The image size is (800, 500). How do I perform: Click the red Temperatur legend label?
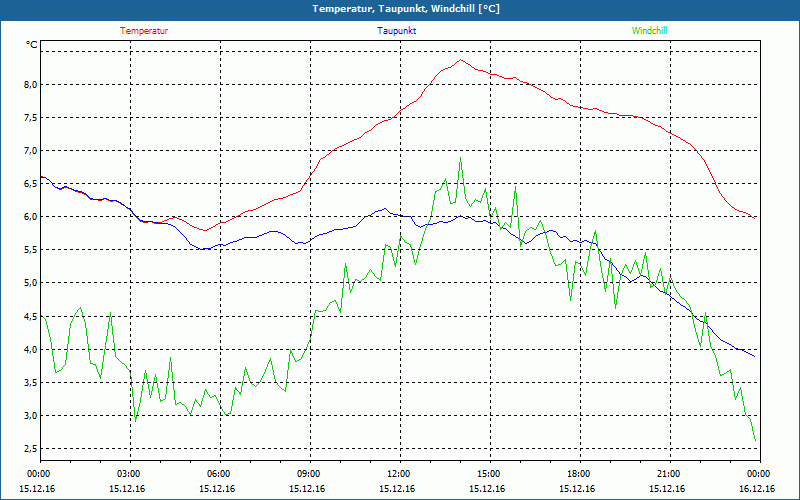click(x=144, y=31)
